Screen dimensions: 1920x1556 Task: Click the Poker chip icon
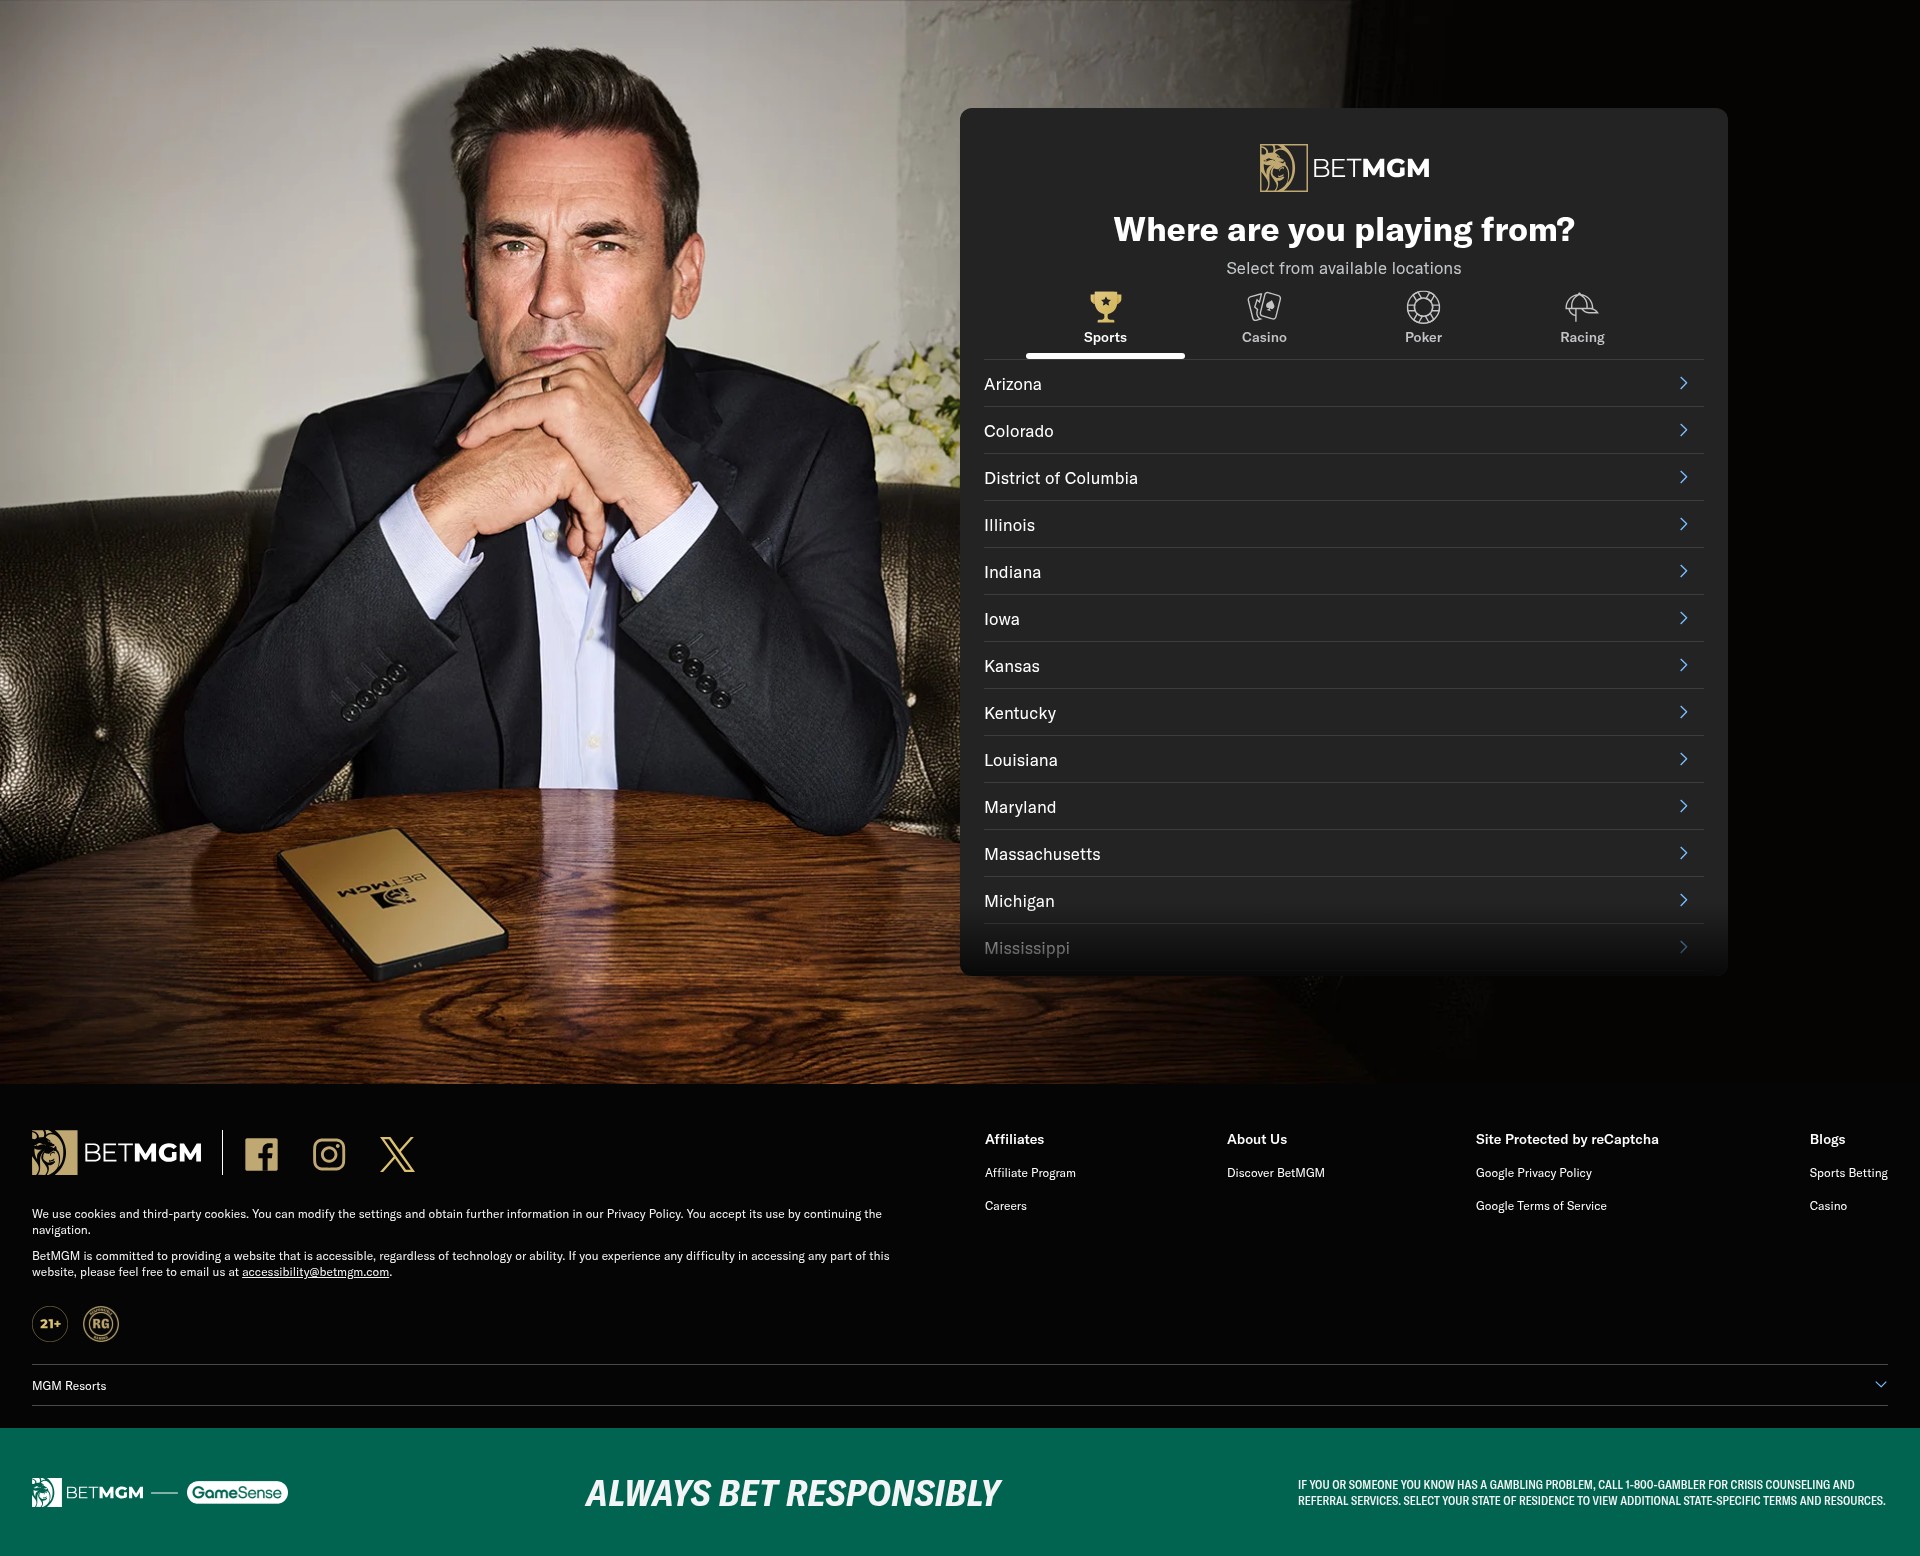tap(1423, 306)
